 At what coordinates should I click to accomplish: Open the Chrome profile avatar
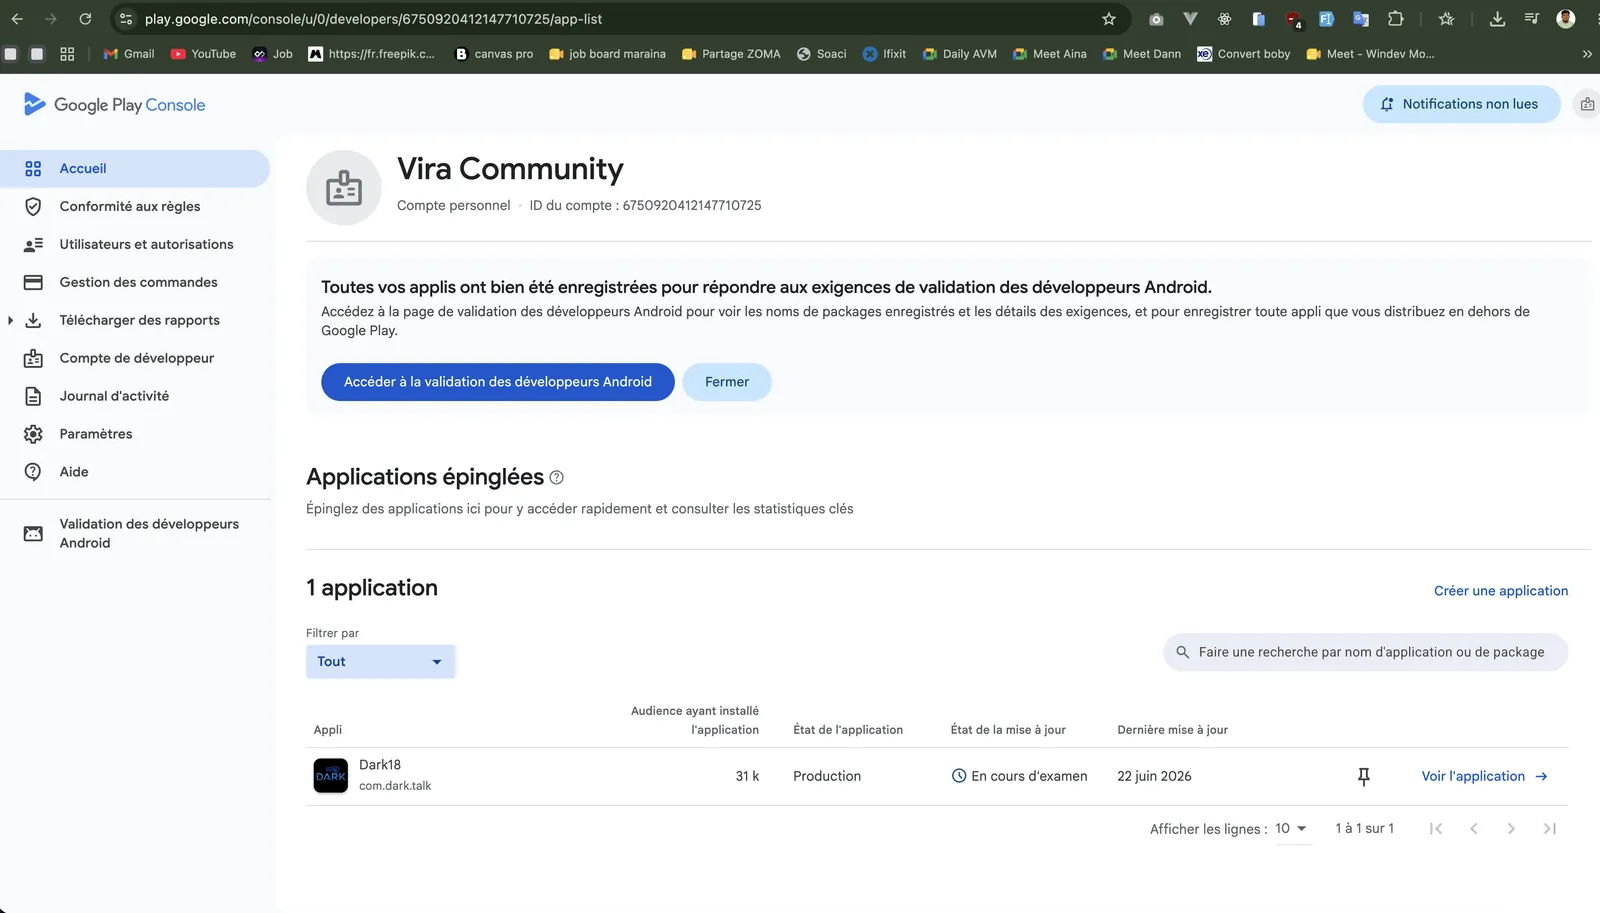click(x=1566, y=19)
